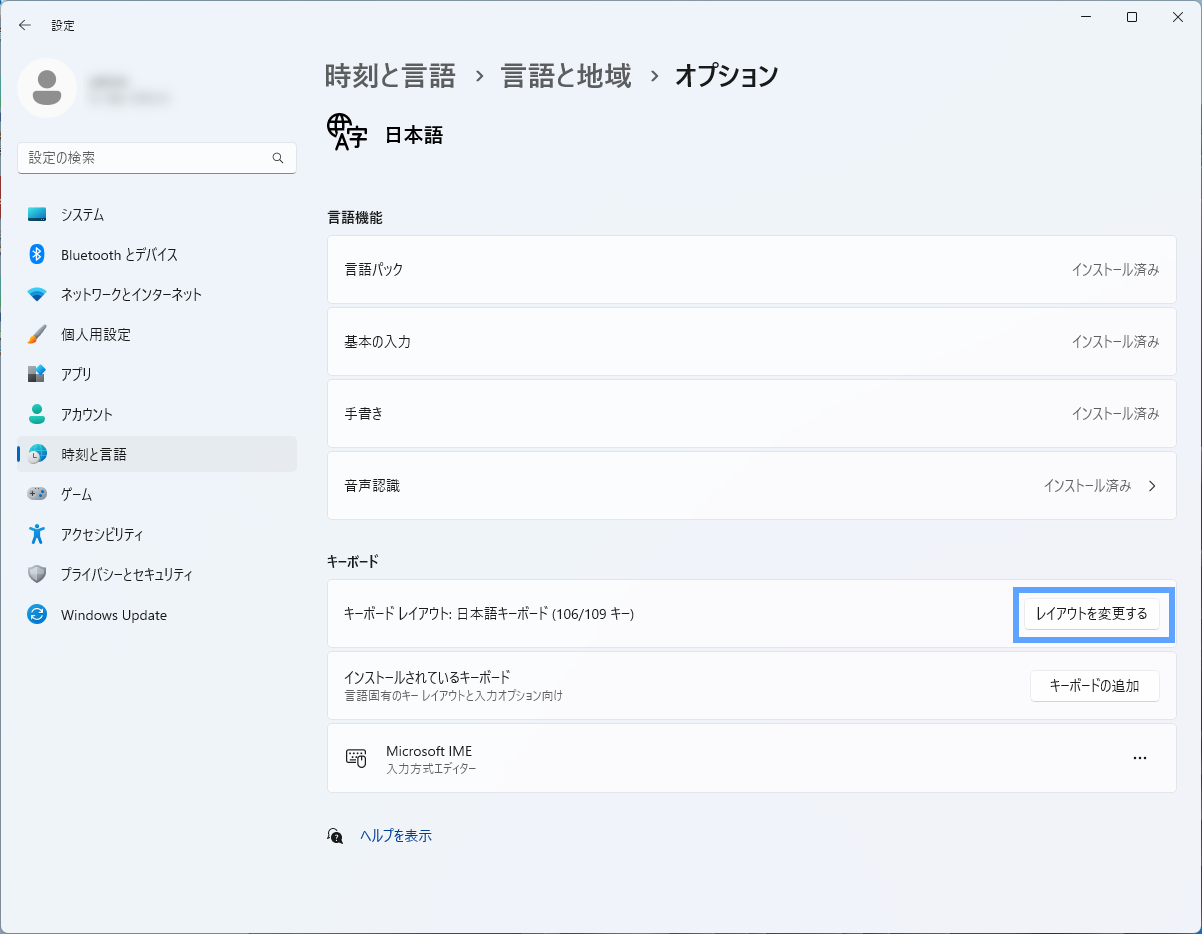
Task: Open Bluetooth とデバイス settings
Action: (157, 255)
